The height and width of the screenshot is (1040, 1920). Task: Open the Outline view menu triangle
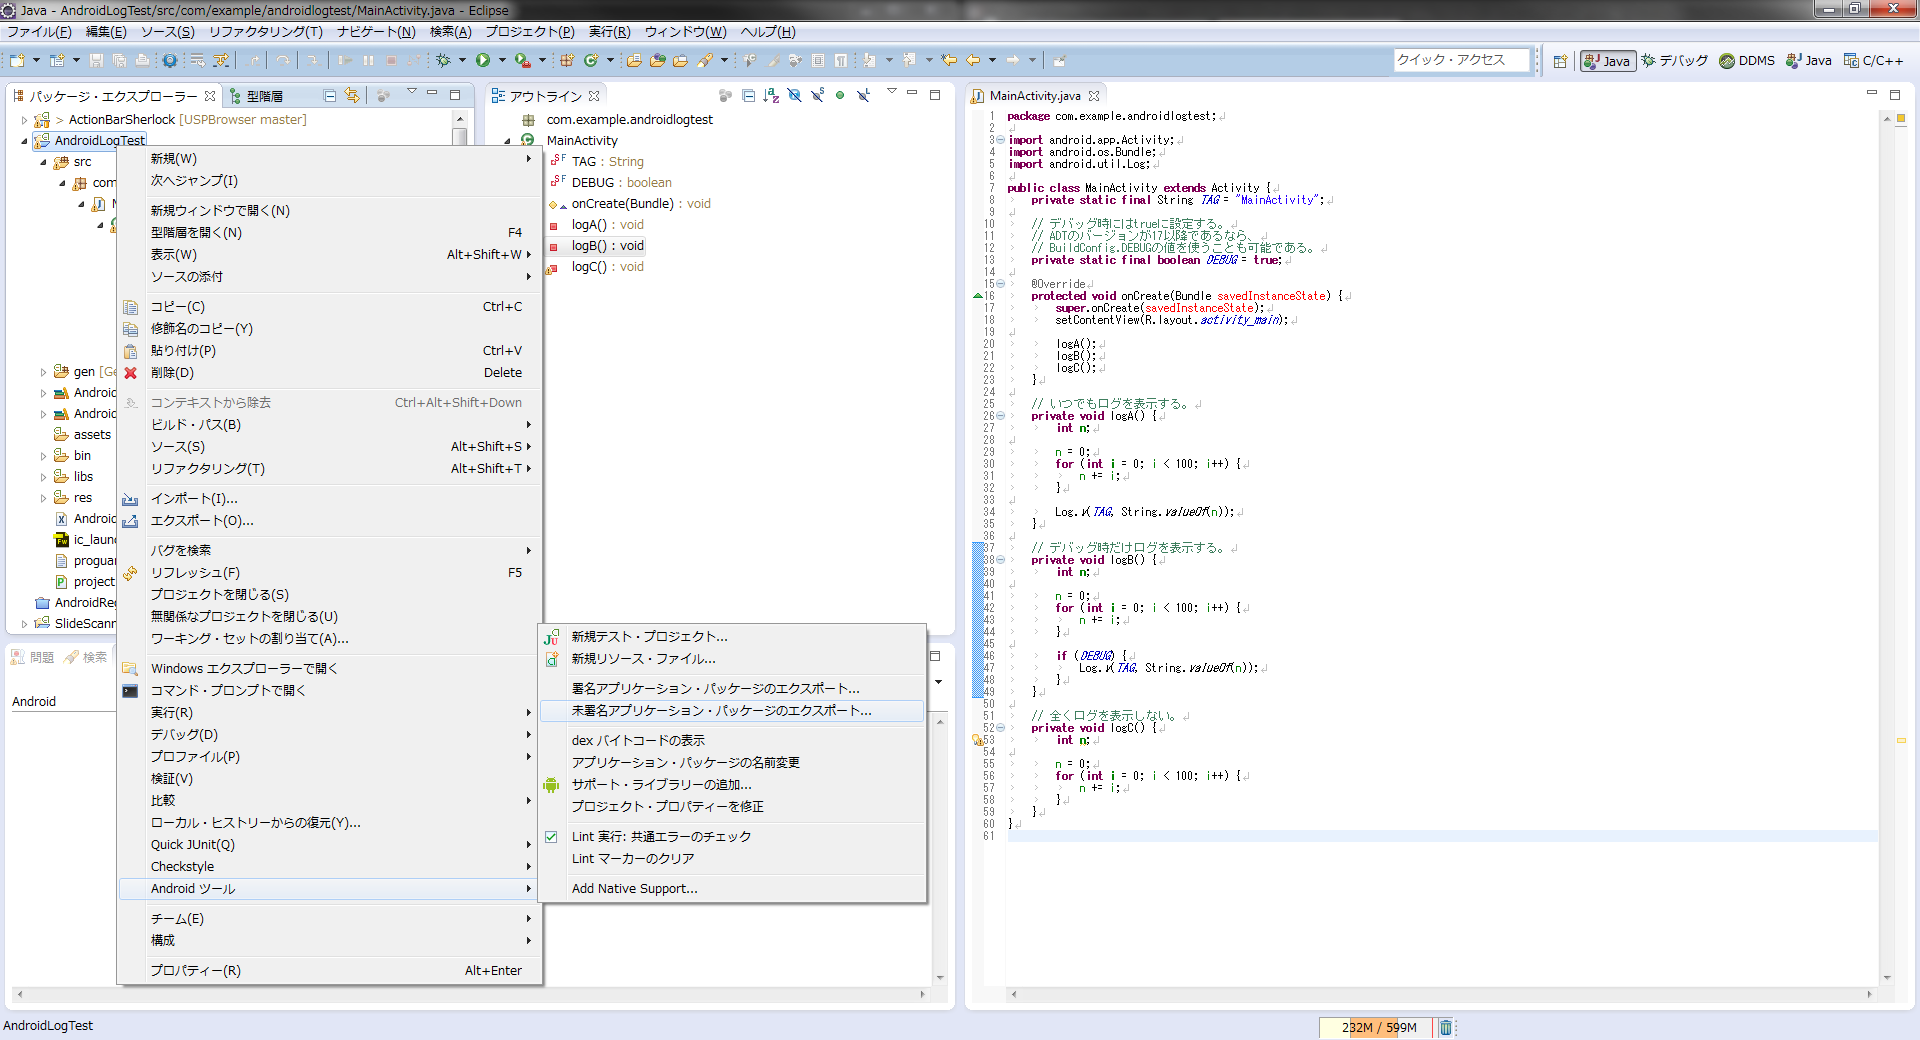coord(891,92)
